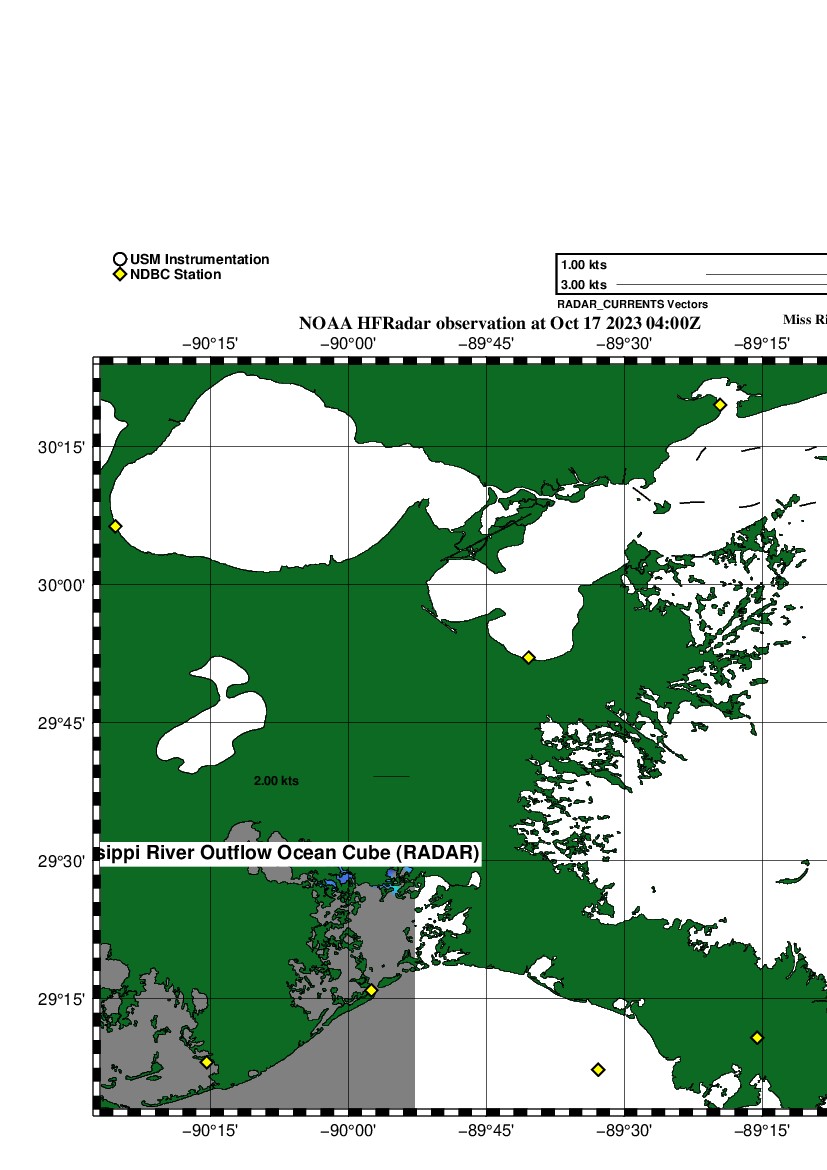
Task: Select the southwestern-most station diamond in the gray area
Action: coord(206,1062)
